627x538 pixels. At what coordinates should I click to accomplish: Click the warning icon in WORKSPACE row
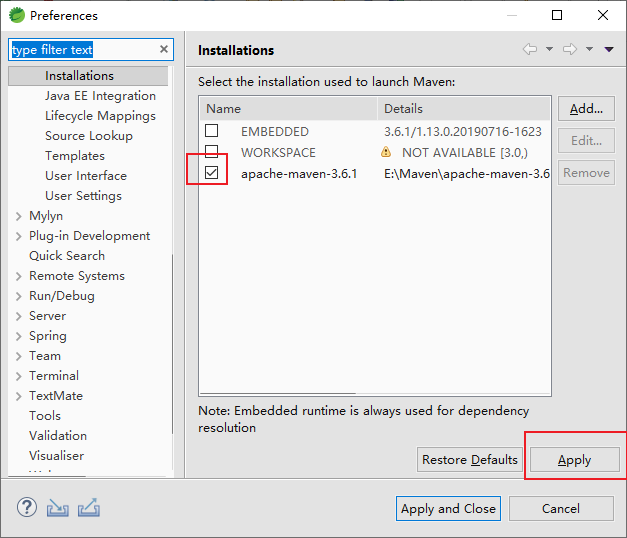[x=385, y=152]
